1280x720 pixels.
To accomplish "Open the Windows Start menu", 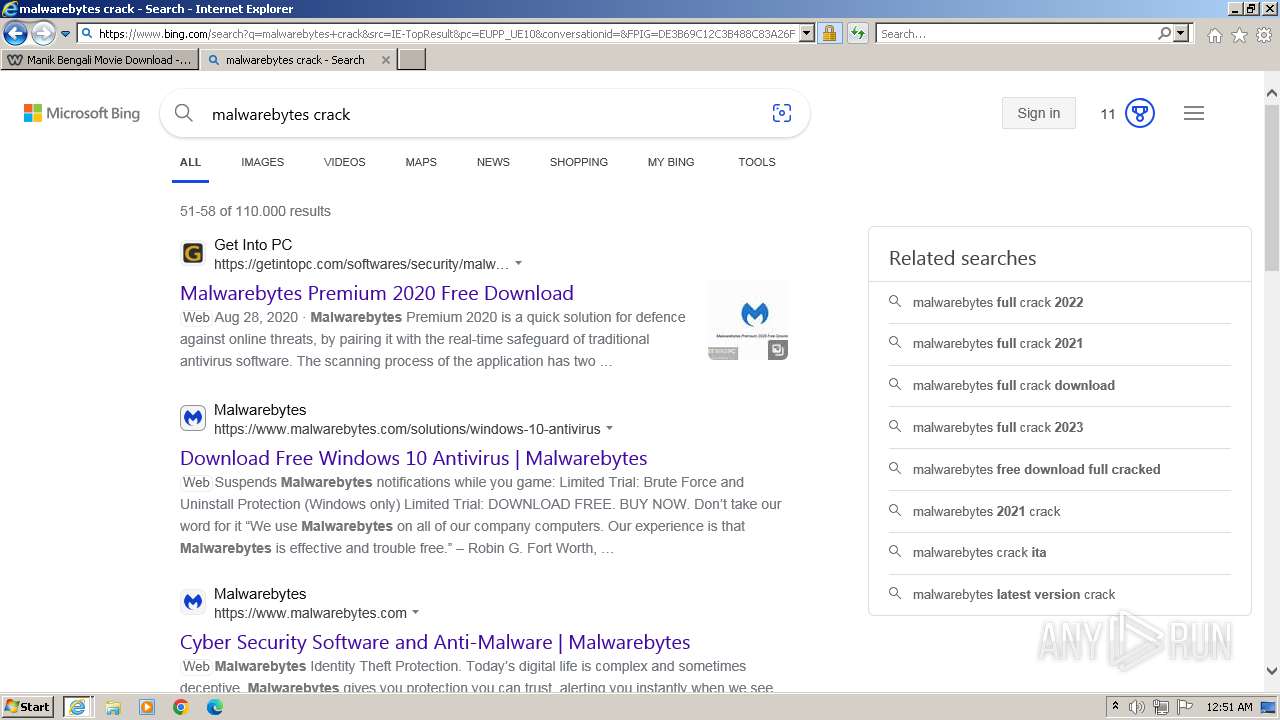I will pyautogui.click(x=28, y=706).
